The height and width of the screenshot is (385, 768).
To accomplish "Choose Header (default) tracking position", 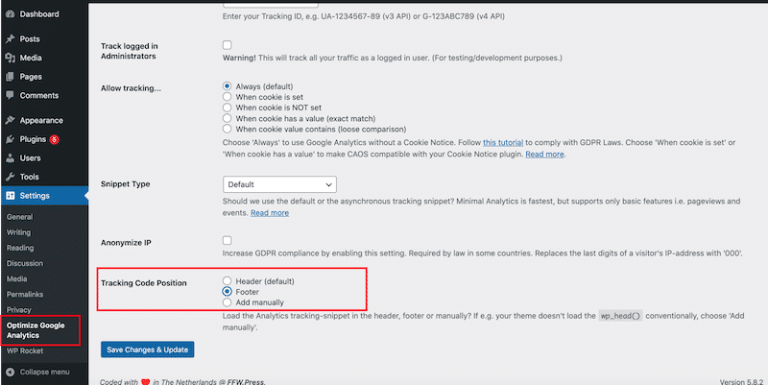I will 227,281.
